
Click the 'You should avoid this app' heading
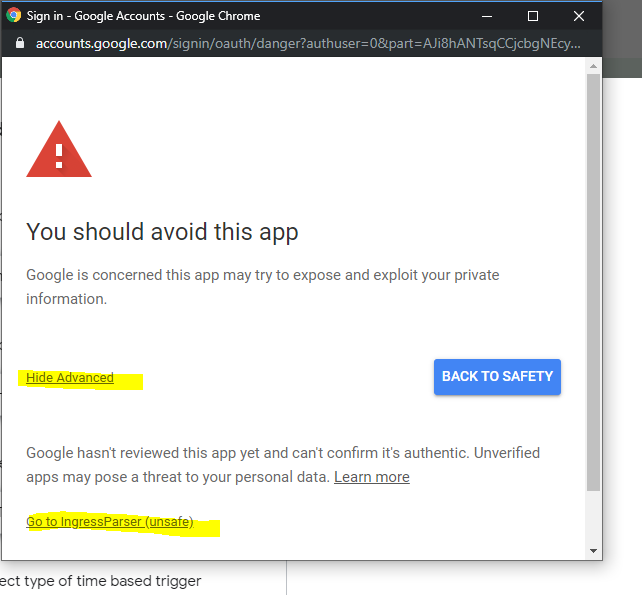(162, 232)
